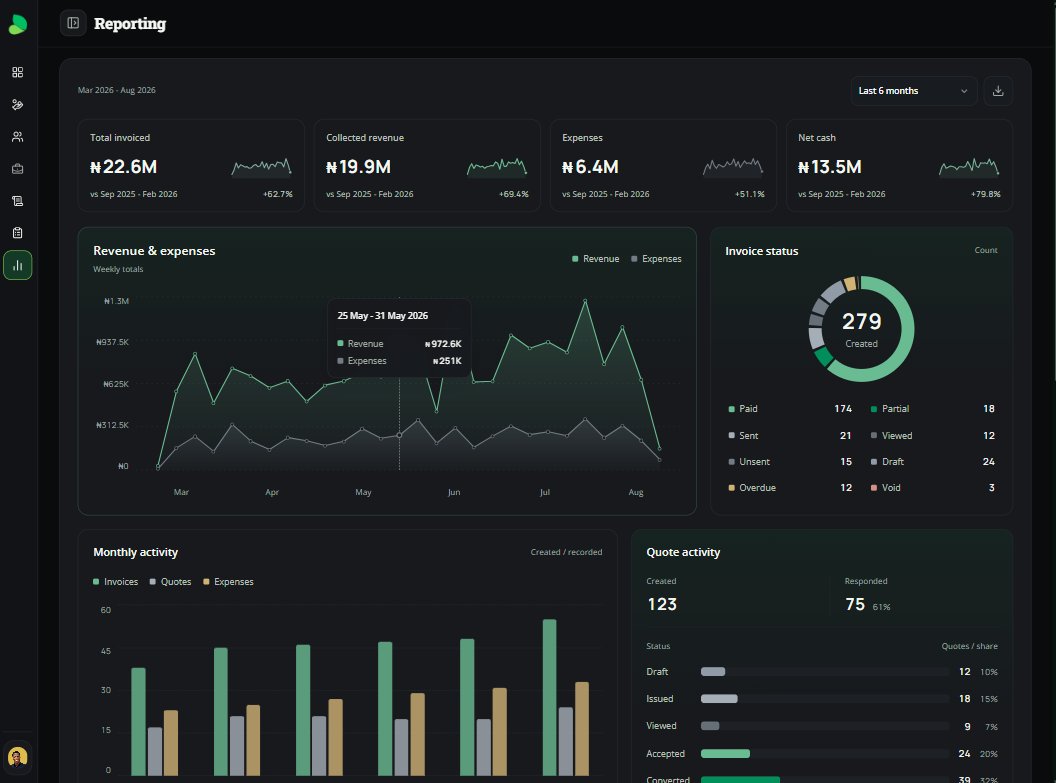Screen dimensions: 1056x783
Task: Click the green leaf app logo
Action: pyautogui.click(x=18, y=24)
